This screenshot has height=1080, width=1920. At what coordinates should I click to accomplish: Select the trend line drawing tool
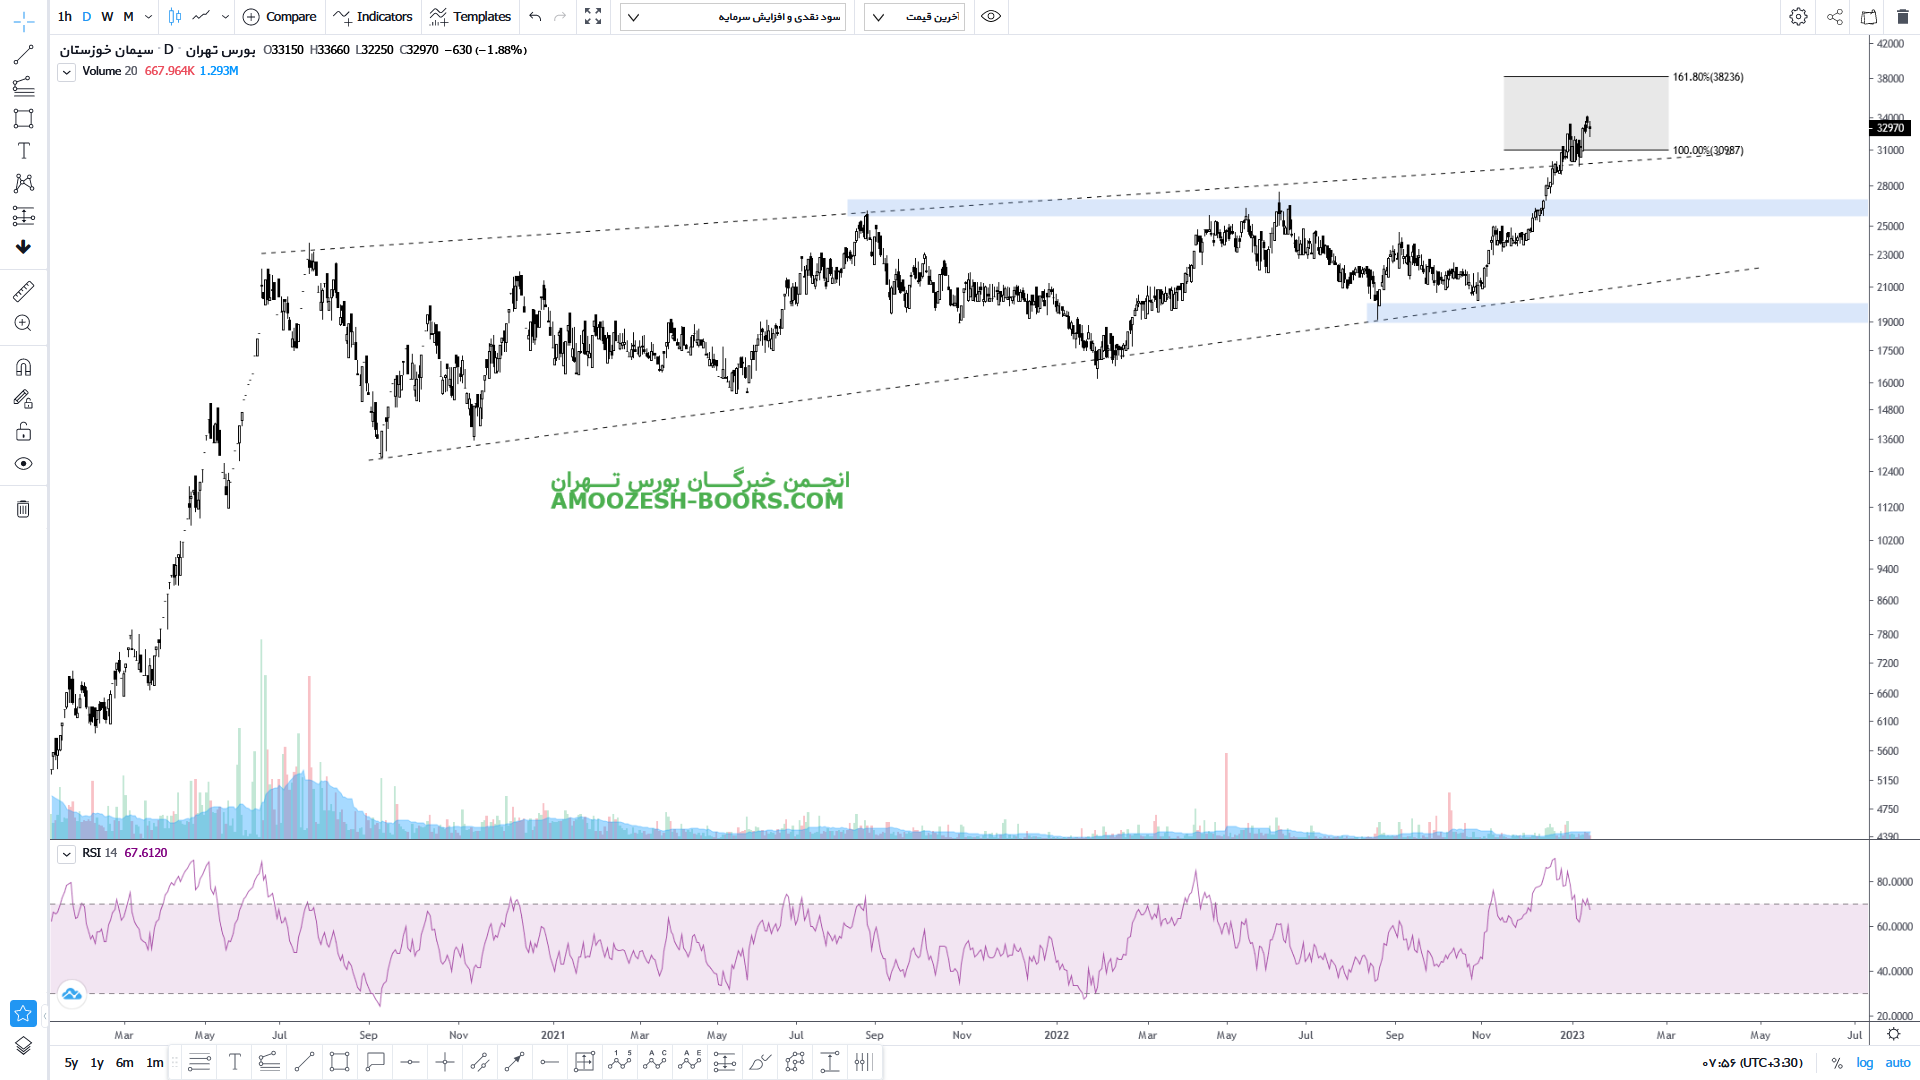tap(23, 55)
